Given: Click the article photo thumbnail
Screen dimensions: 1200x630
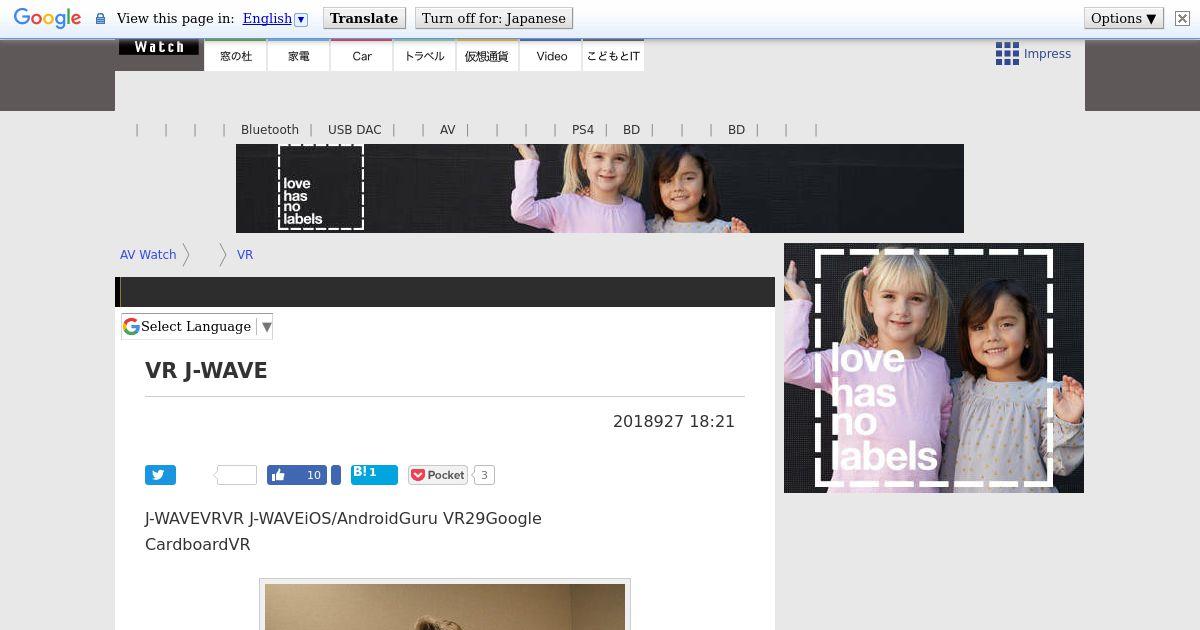Looking at the screenshot, I should (x=445, y=605).
